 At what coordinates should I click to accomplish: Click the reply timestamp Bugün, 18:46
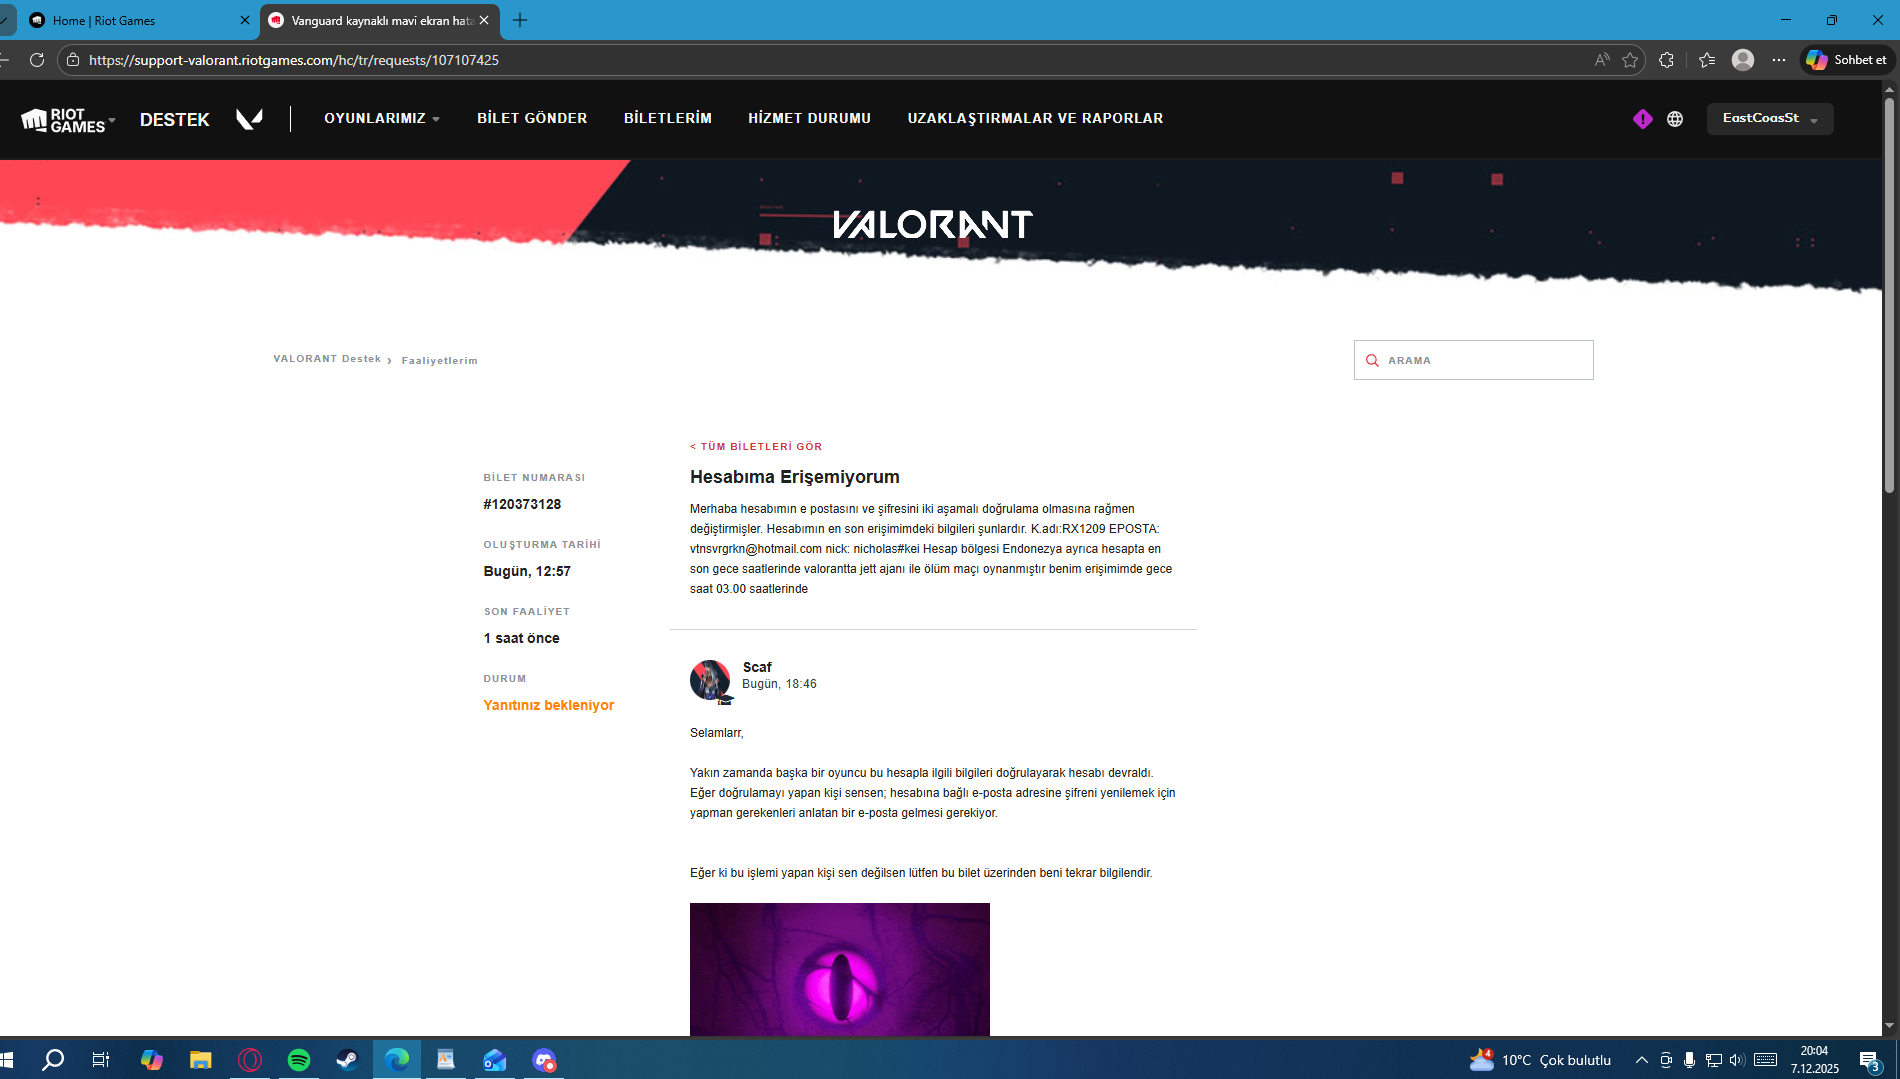coord(779,685)
